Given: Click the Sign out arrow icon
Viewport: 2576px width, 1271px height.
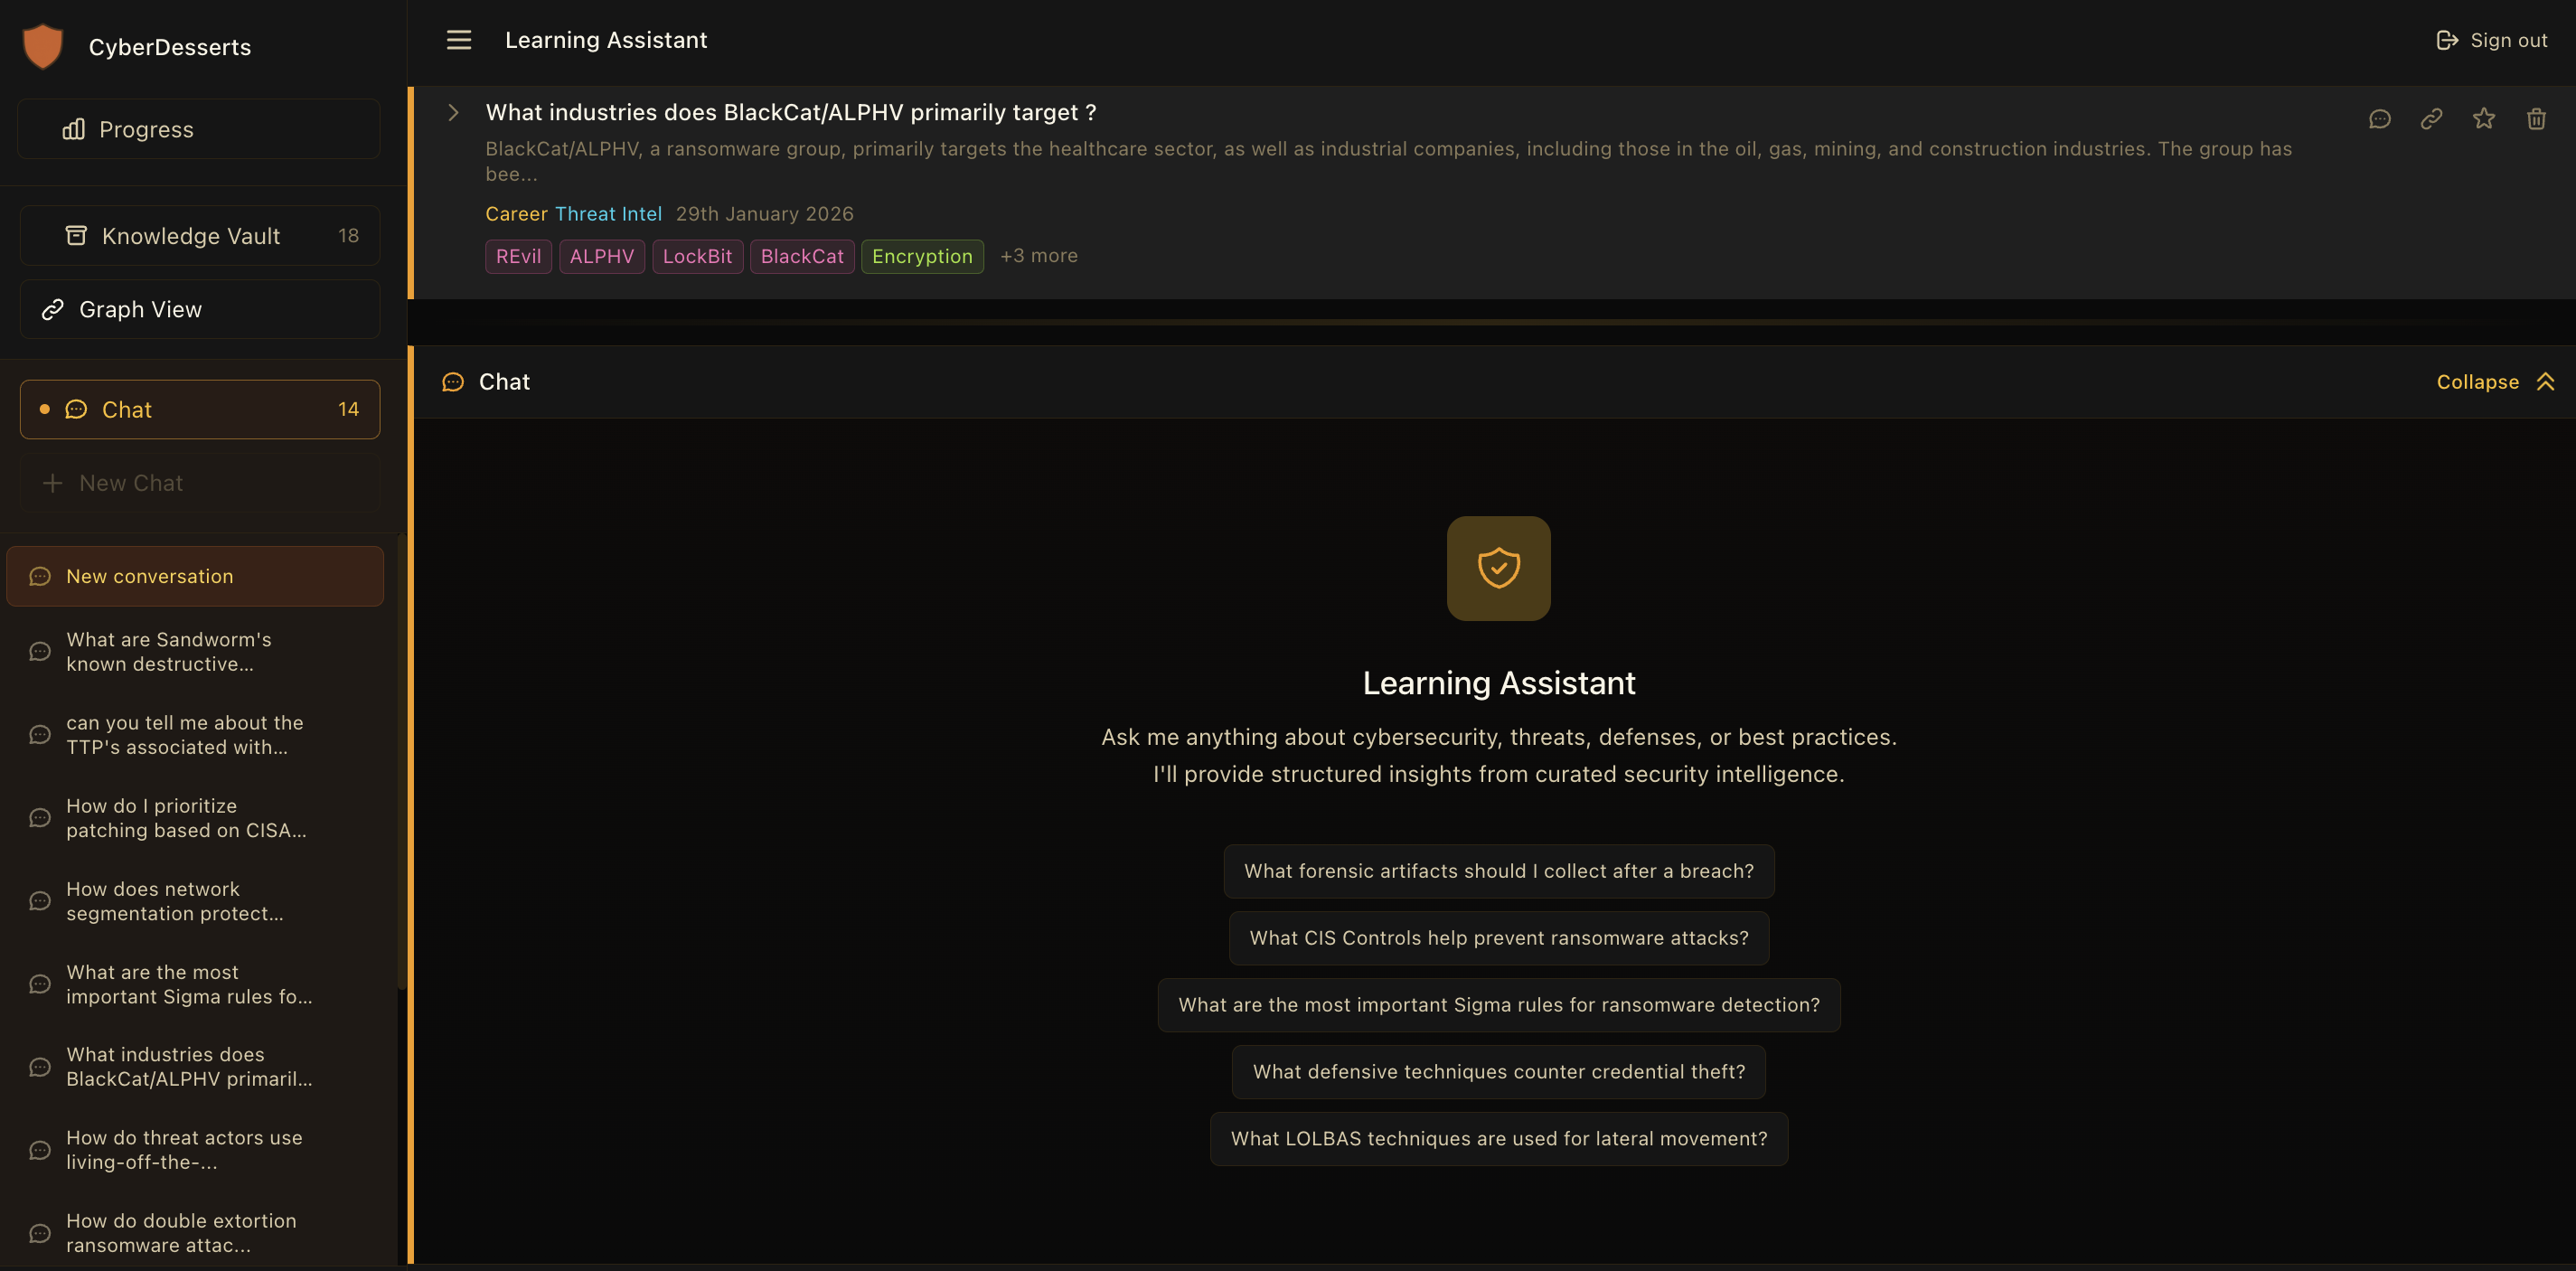Looking at the screenshot, I should point(2449,39).
